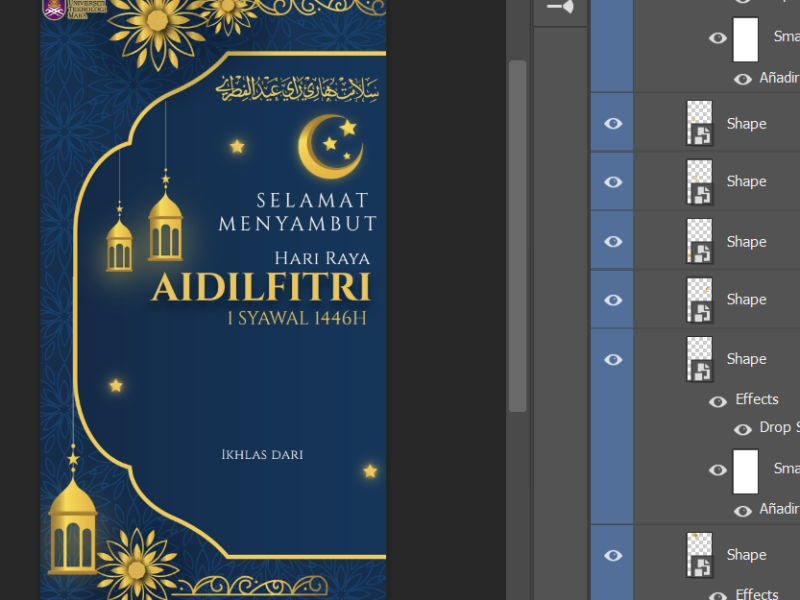
Task: Select the lower white smart filter mask thumbnail
Action: (x=746, y=471)
